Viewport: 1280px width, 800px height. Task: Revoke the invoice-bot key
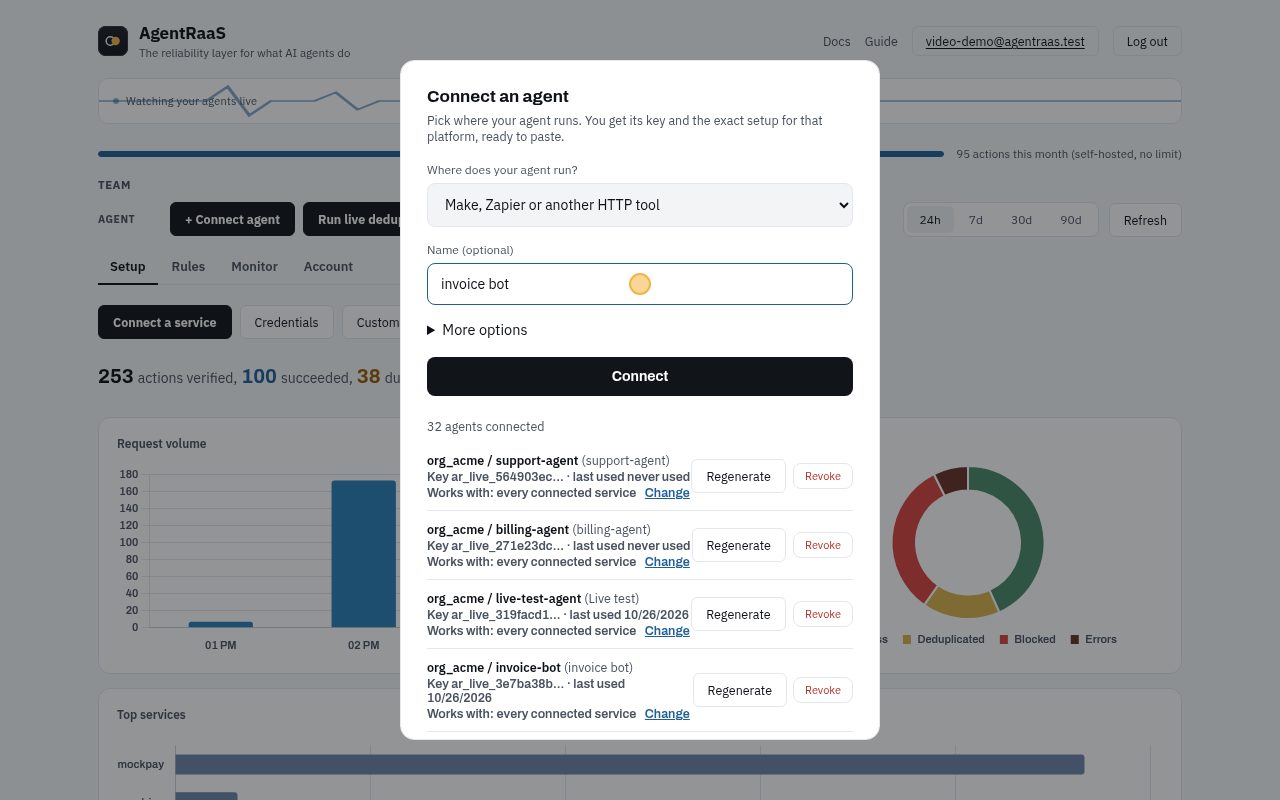point(823,690)
